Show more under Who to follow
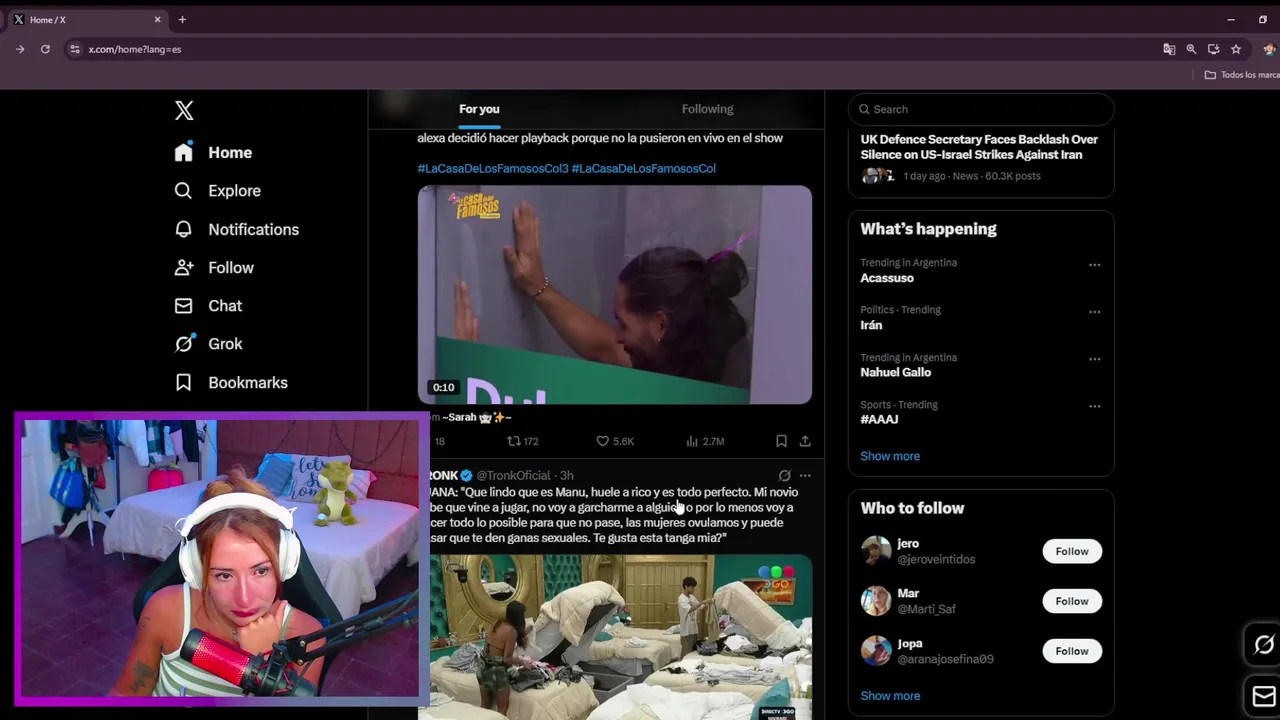The width and height of the screenshot is (1280, 720). click(x=890, y=696)
